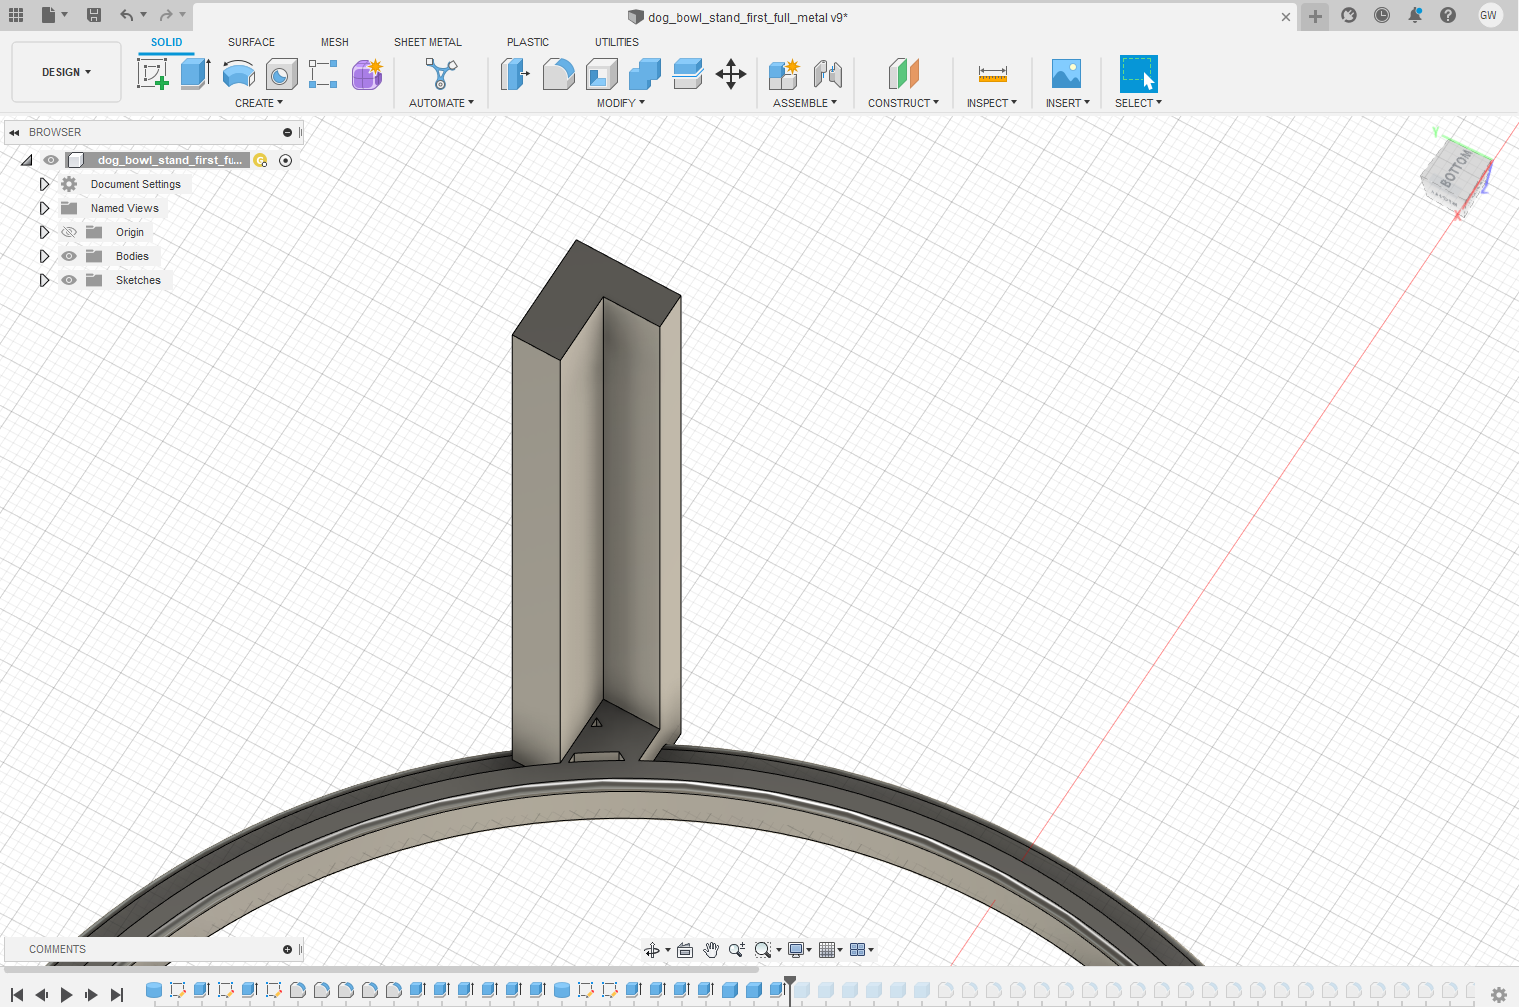Open the Notifications bell icon

pos(1415,15)
